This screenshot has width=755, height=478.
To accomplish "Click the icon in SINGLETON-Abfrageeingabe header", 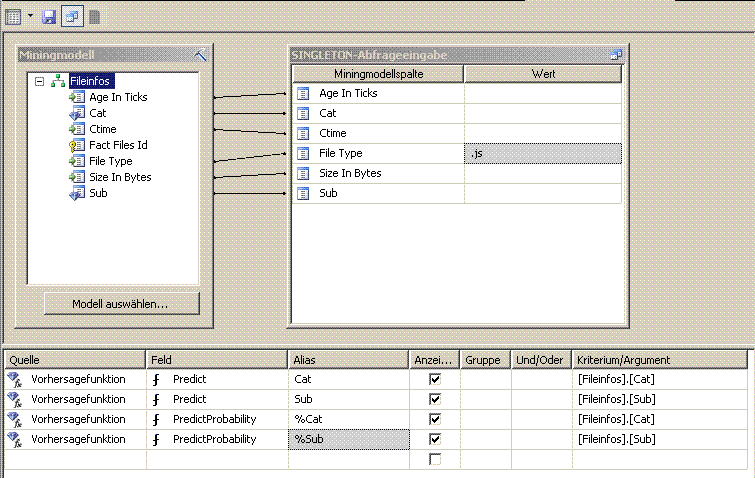I will point(616,55).
